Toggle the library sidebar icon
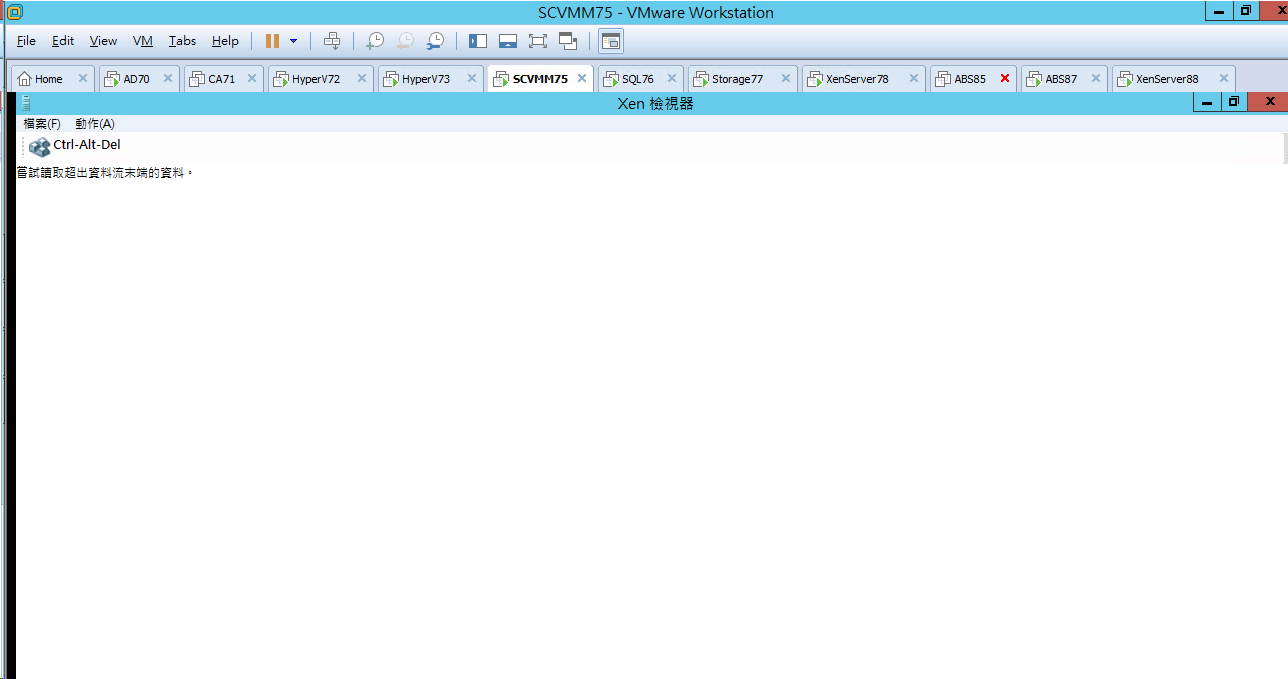 click(x=478, y=41)
